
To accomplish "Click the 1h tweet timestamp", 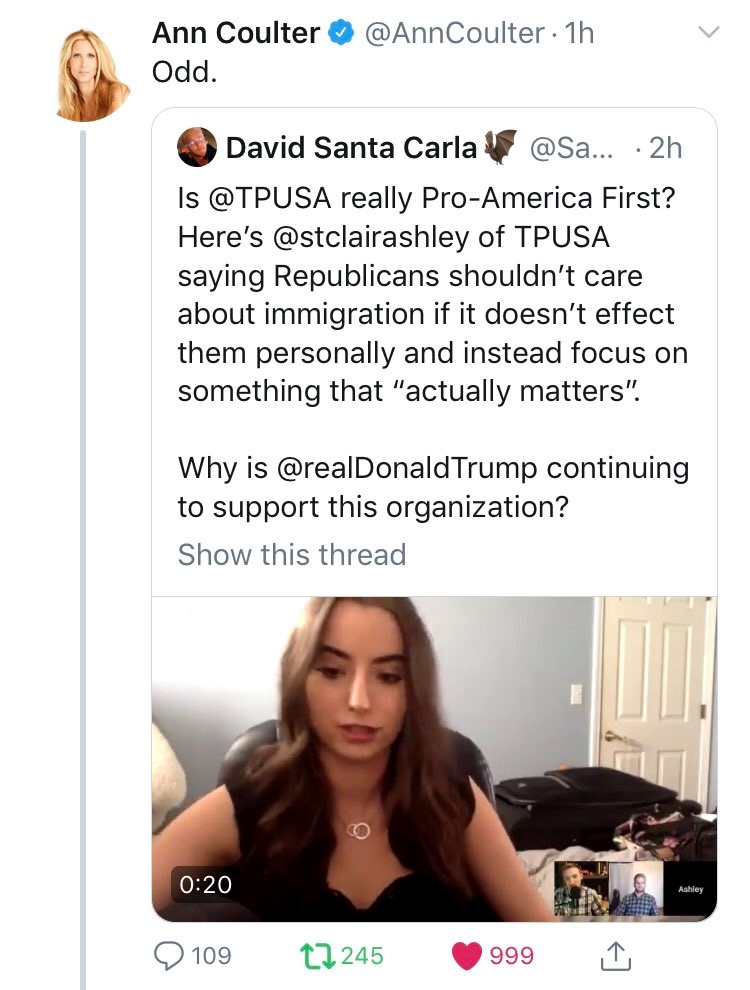I will [x=579, y=33].
